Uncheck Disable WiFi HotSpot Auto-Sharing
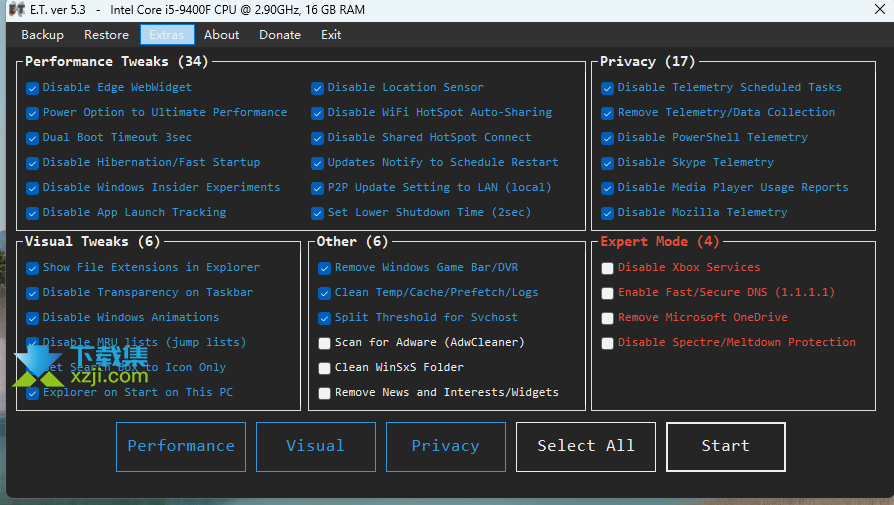 click(x=318, y=113)
